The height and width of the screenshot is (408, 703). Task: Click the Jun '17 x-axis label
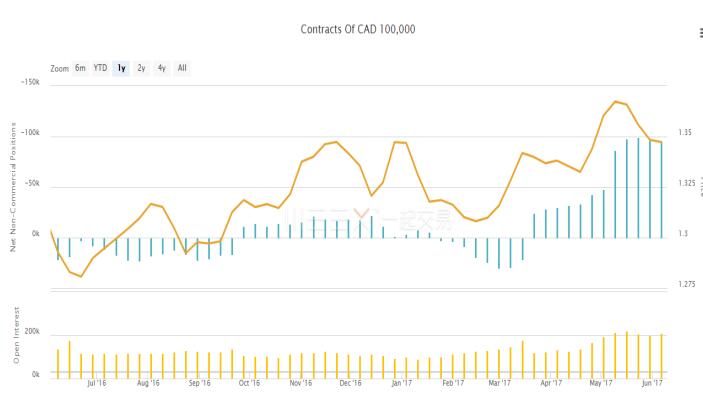click(x=651, y=383)
